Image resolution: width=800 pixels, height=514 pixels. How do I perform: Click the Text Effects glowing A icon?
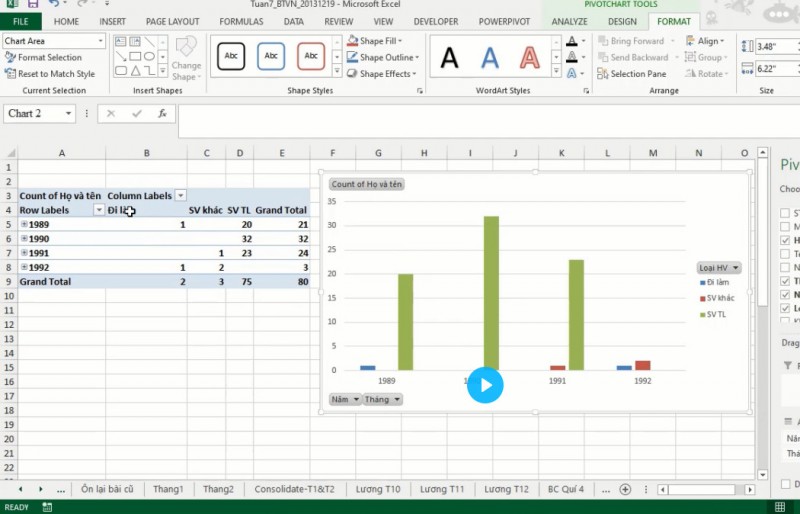[x=572, y=74]
